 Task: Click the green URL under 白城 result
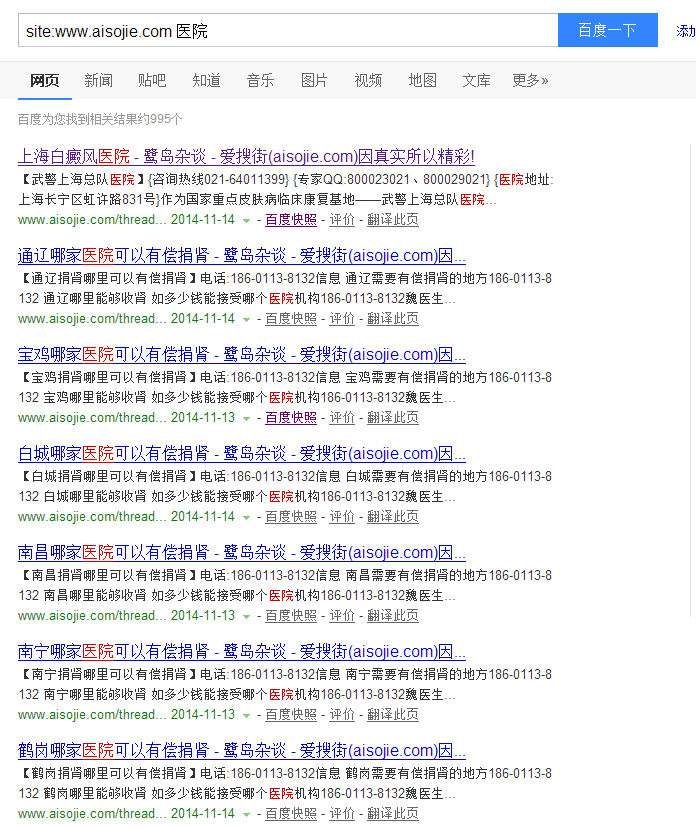(x=92, y=517)
